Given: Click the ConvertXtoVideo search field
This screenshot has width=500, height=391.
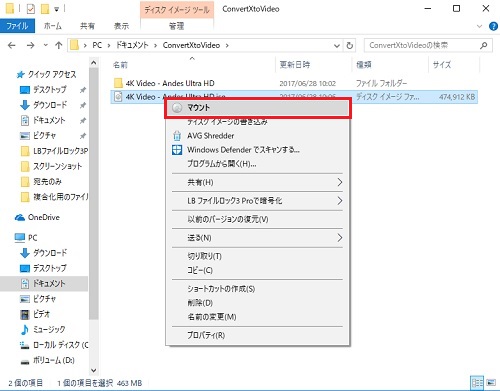Looking at the screenshot, I should tap(428, 45).
